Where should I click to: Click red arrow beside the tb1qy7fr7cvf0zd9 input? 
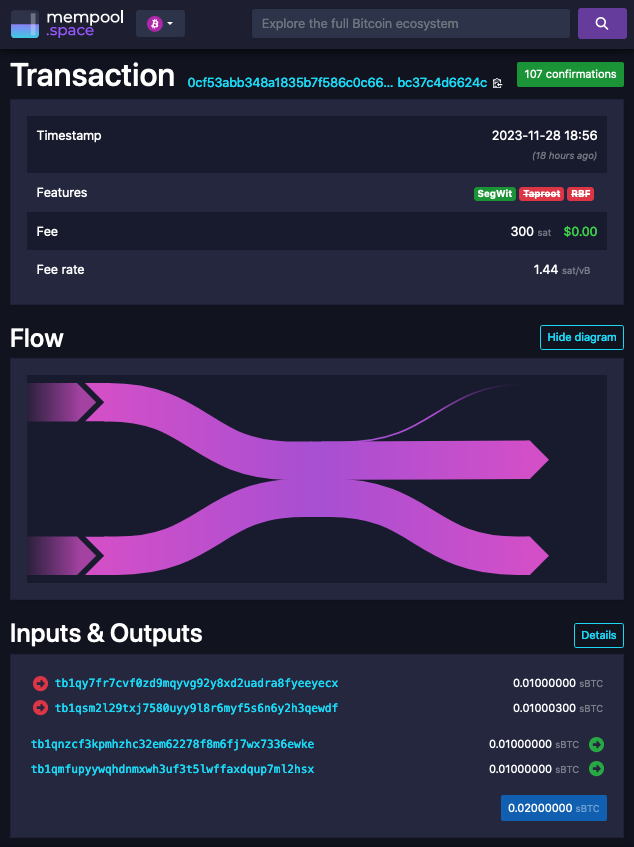(x=41, y=683)
